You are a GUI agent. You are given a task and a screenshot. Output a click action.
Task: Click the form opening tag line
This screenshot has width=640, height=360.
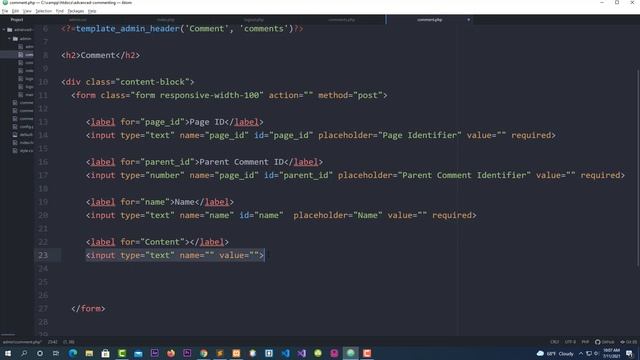click(229, 95)
